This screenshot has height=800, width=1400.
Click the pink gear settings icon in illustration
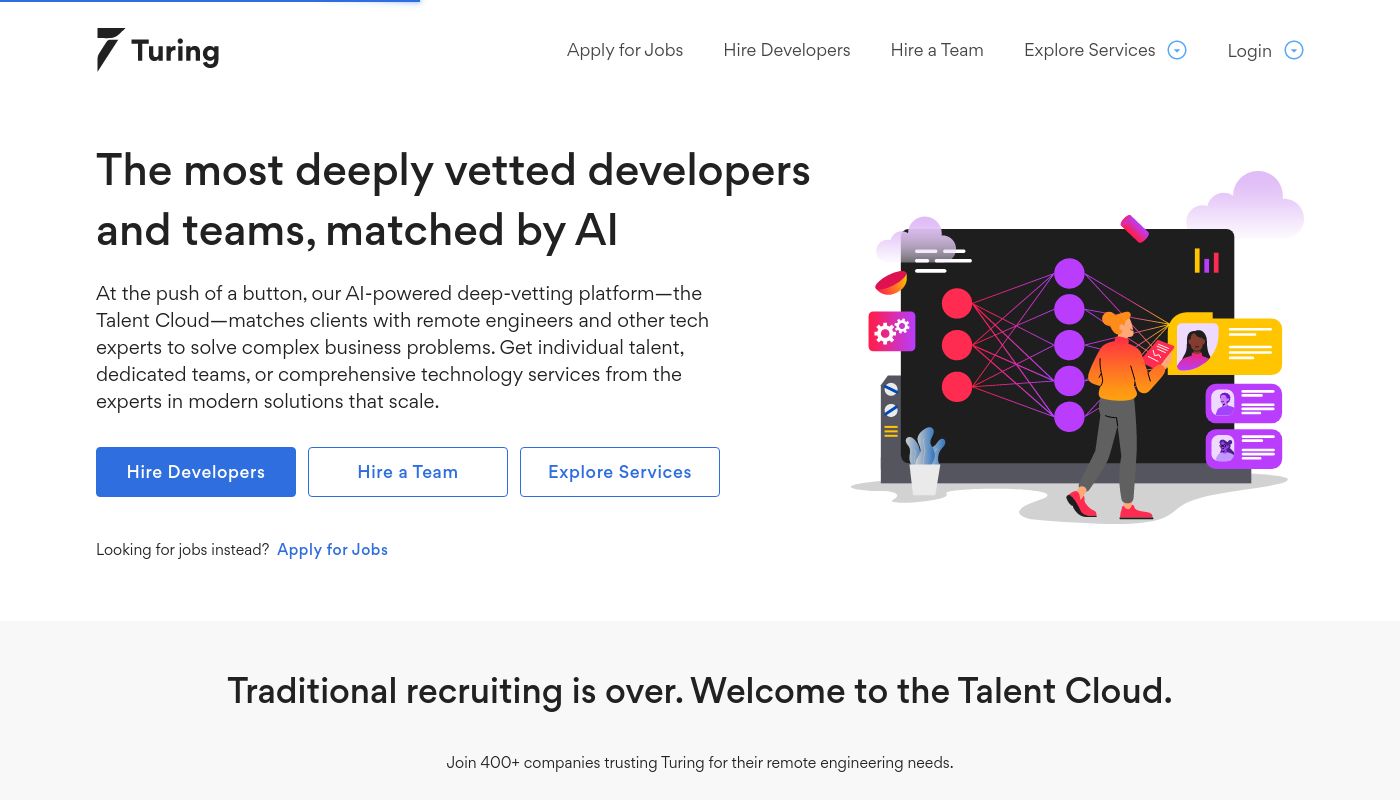(x=891, y=331)
